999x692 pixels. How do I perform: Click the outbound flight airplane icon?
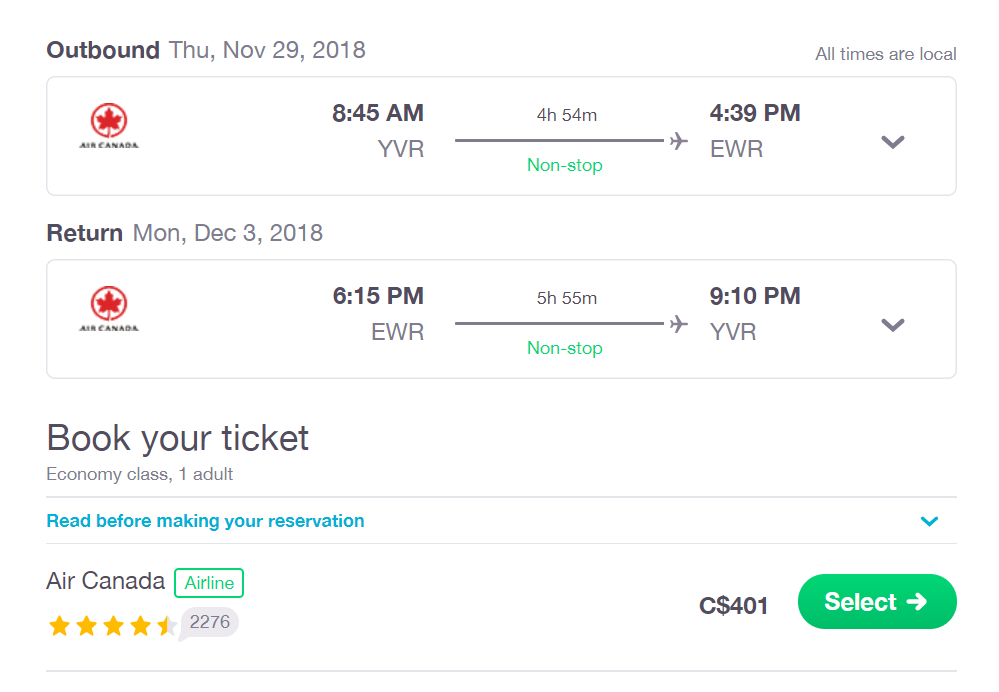pos(679,140)
